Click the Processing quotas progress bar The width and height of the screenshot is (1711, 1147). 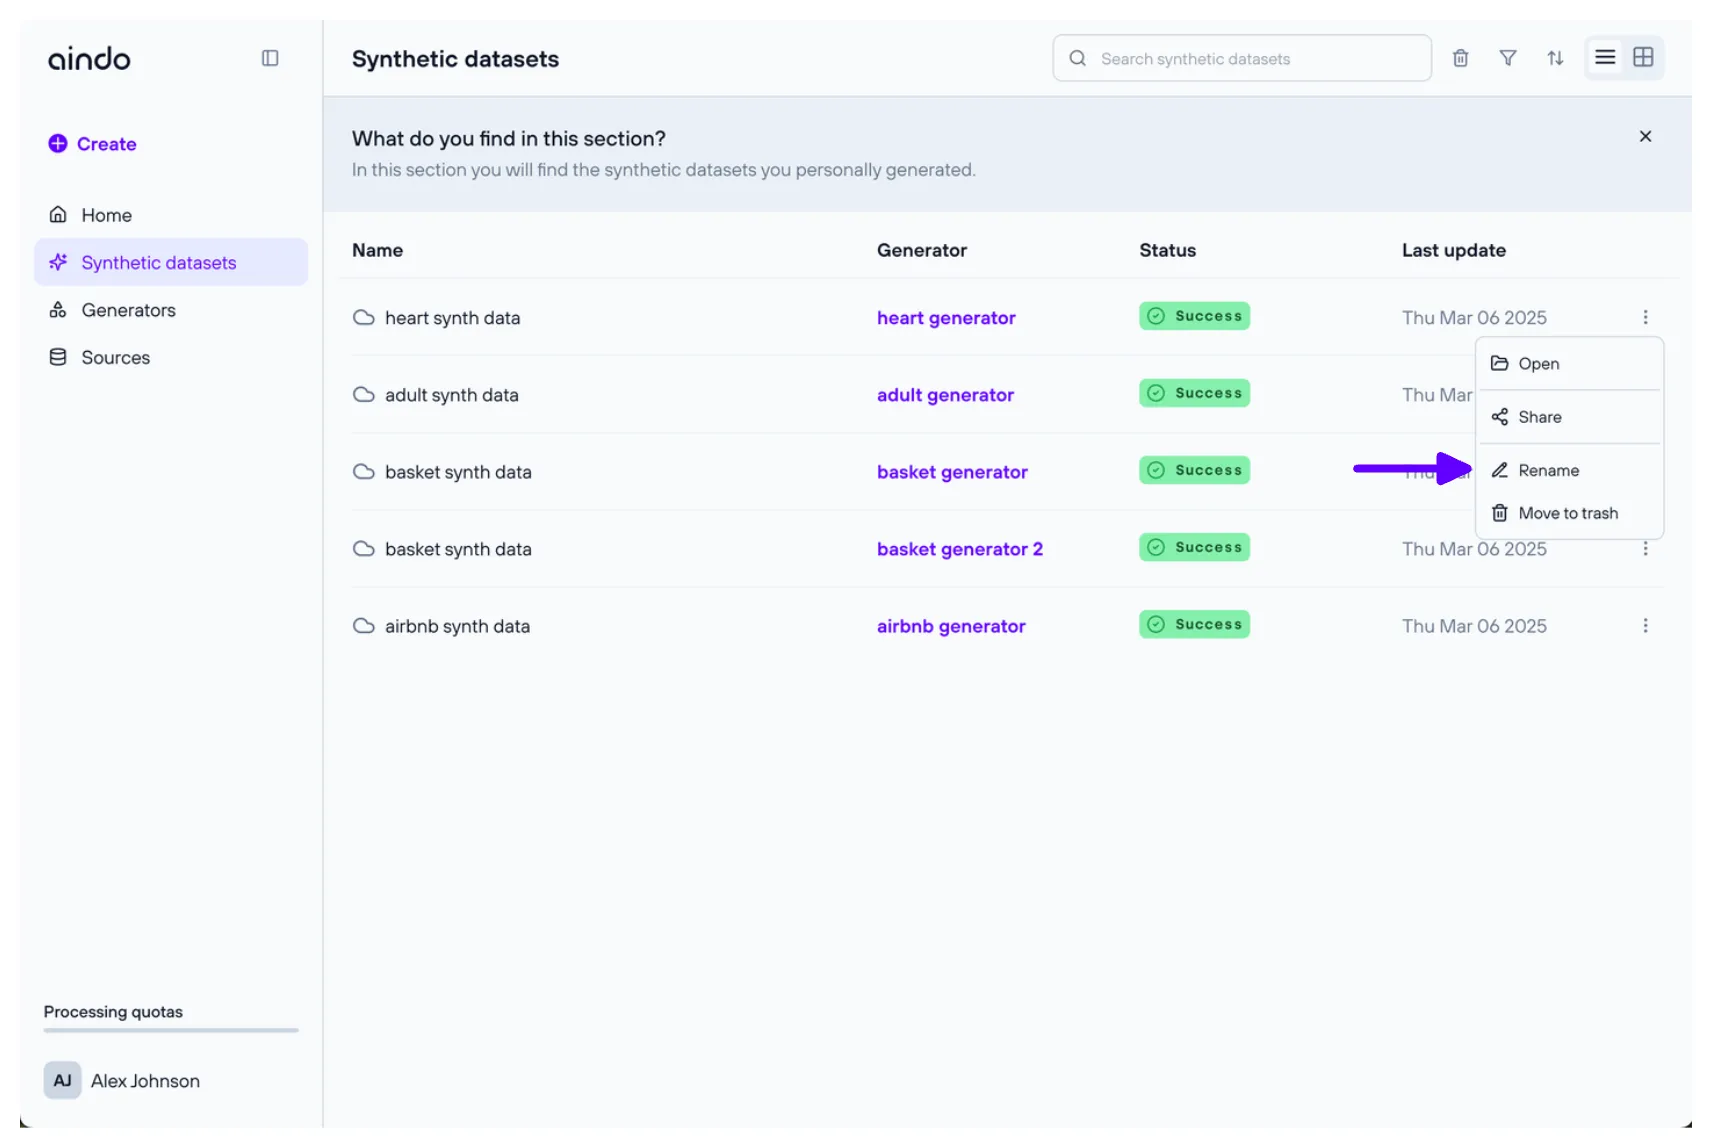coord(171,1030)
